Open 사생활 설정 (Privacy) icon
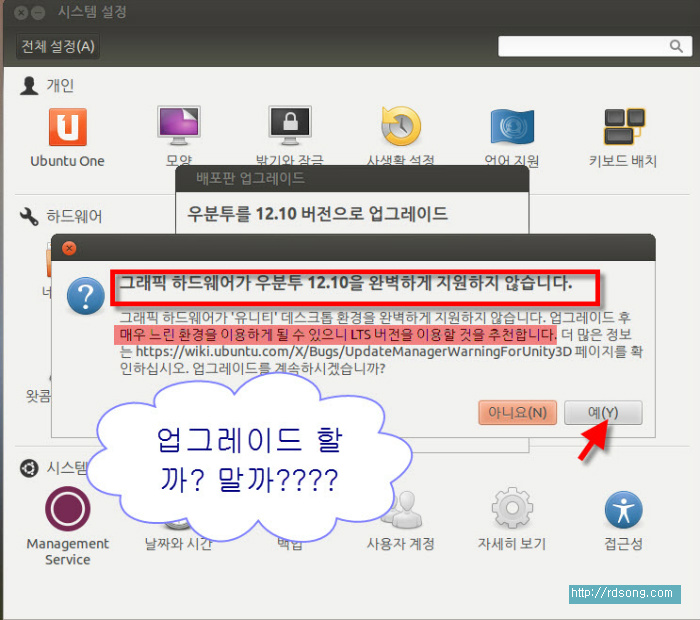The width and height of the screenshot is (700, 620). (x=400, y=127)
